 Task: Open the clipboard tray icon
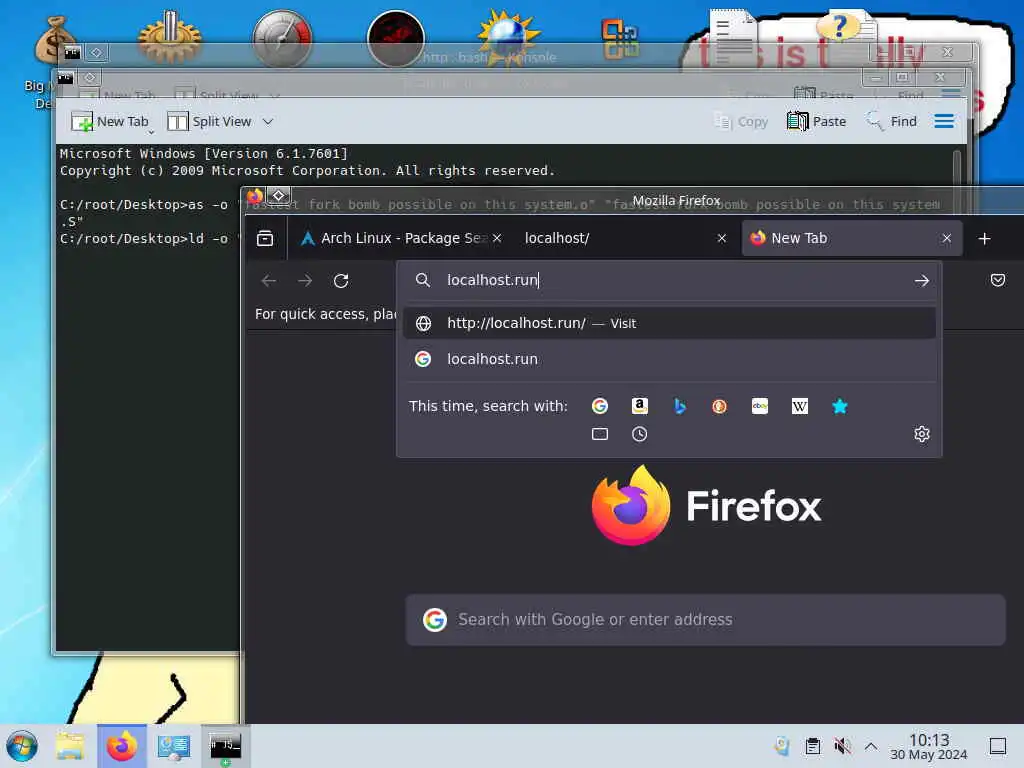coord(812,746)
